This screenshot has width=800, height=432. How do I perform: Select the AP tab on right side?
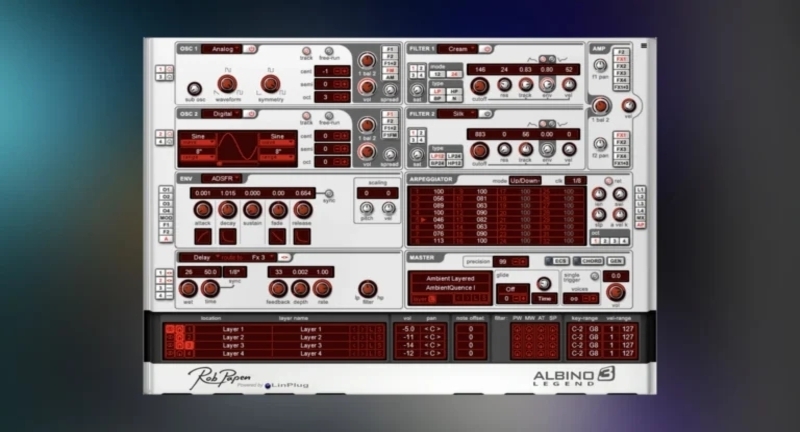click(640, 225)
